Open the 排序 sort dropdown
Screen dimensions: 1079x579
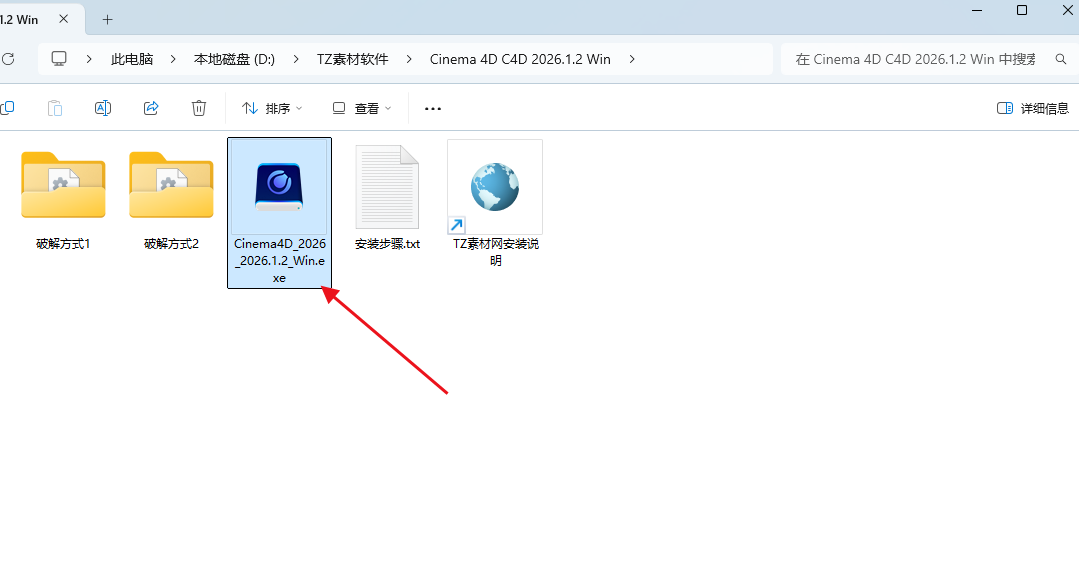coord(272,108)
